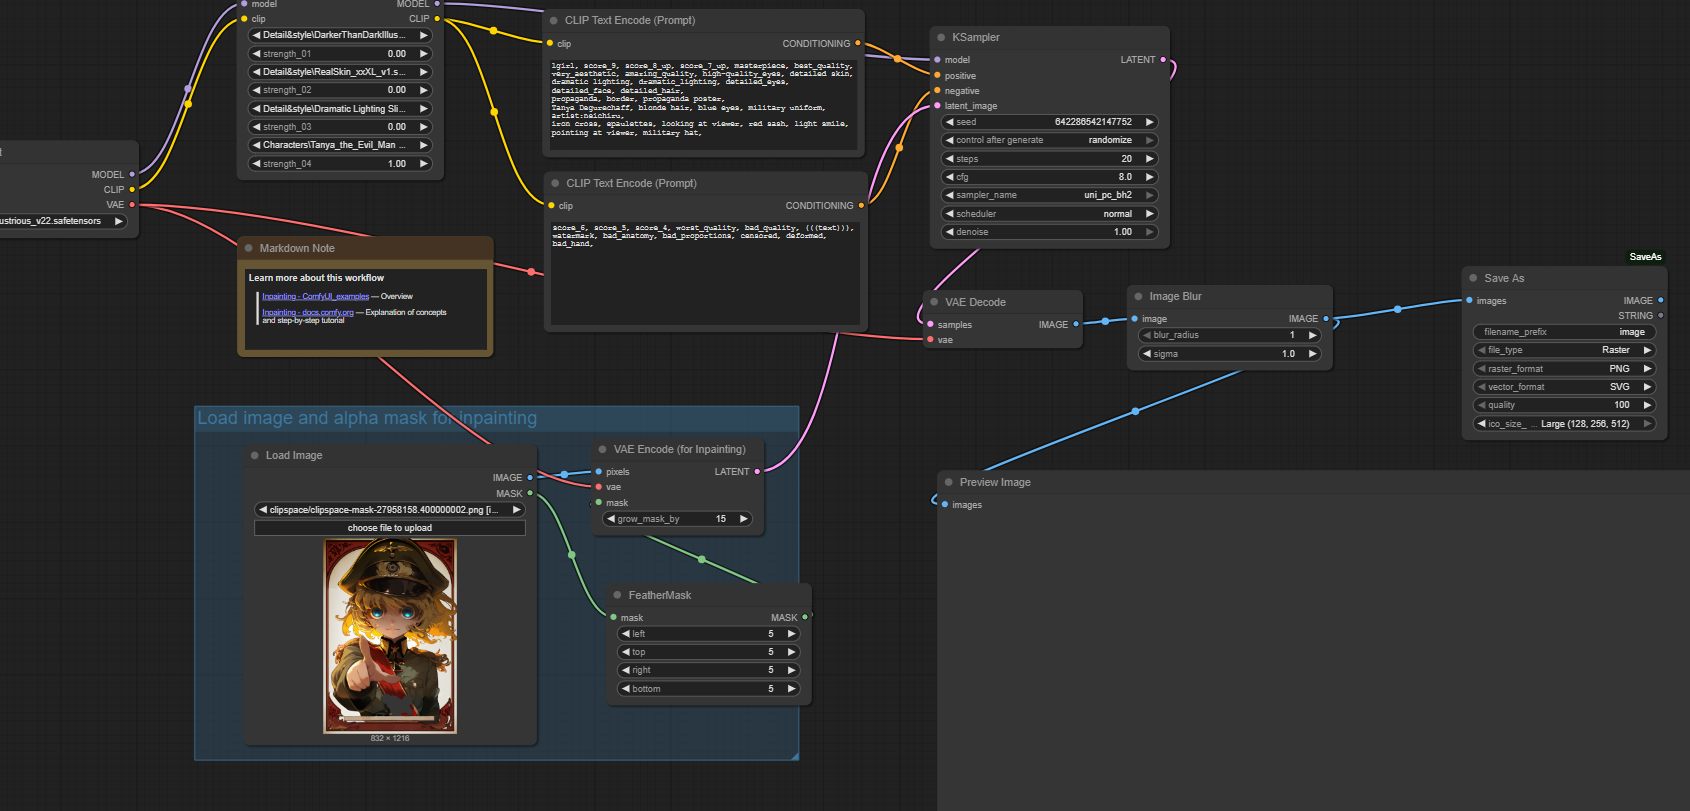
Task: Open the ico_size dropdown showing Large
Action: pos(1564,424)
